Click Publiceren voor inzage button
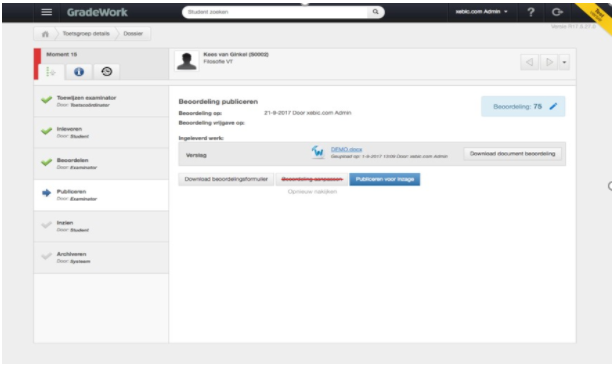 coord(384,179)
